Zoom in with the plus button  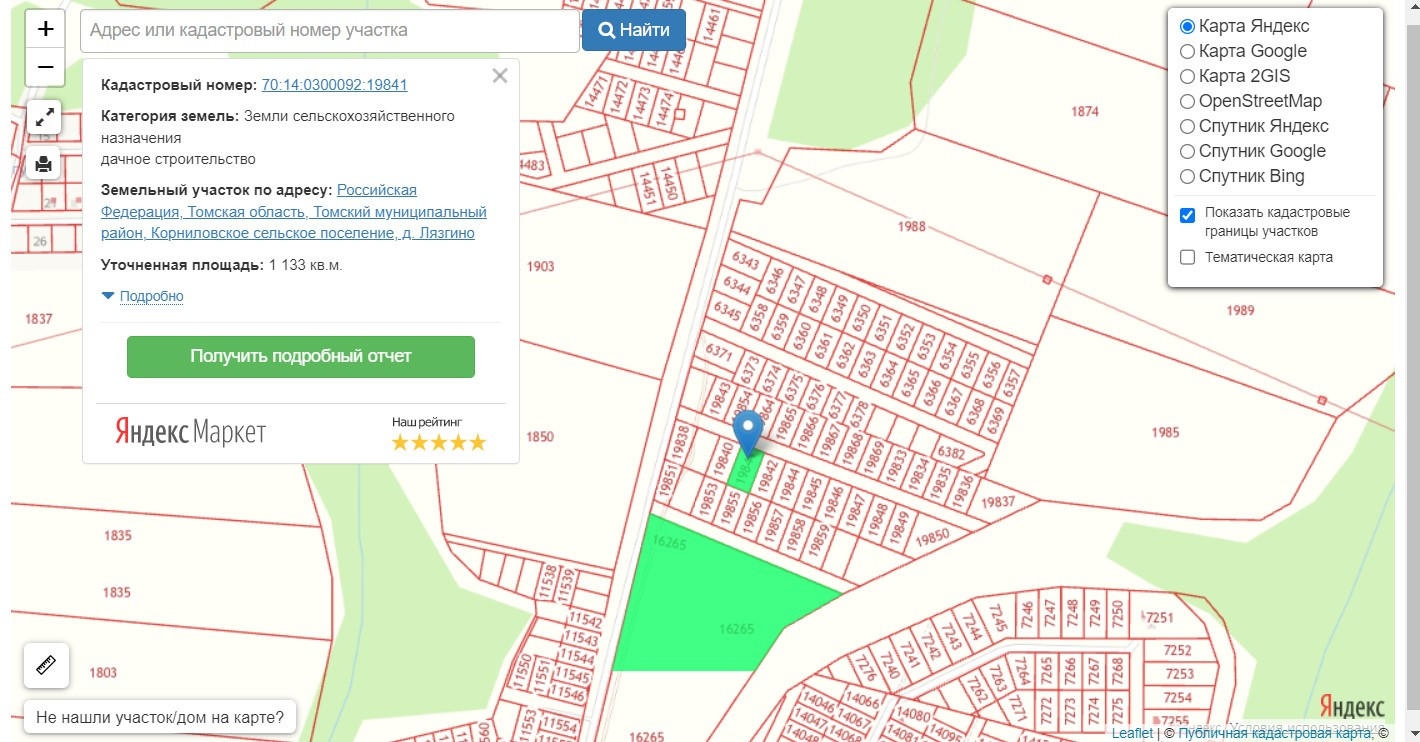(x=45, y=30)
